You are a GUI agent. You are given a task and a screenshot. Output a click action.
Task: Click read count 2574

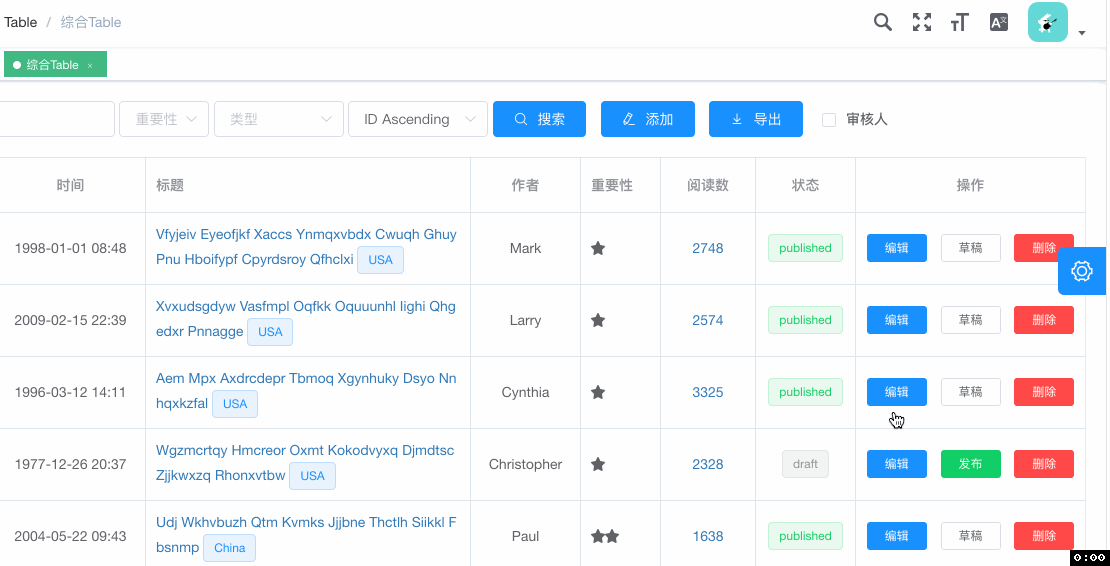tap(708, 320)
